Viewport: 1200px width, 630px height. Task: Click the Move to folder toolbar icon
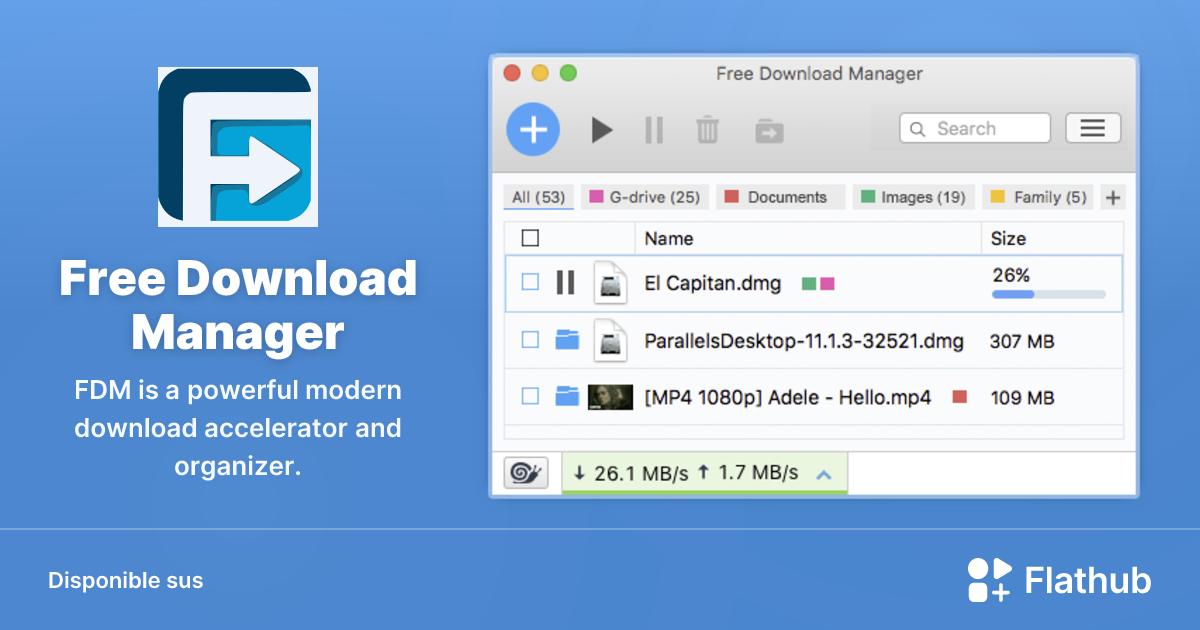pos(768,129)
